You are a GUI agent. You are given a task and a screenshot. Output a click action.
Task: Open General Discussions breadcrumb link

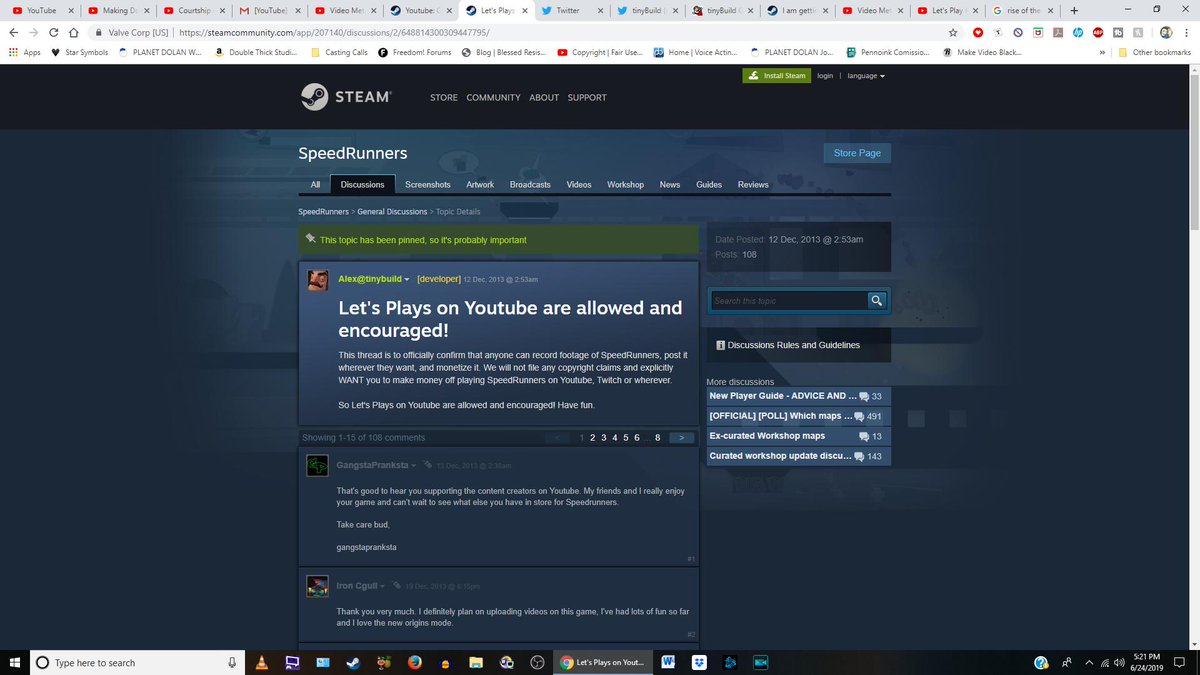click(x=392, y=212)
